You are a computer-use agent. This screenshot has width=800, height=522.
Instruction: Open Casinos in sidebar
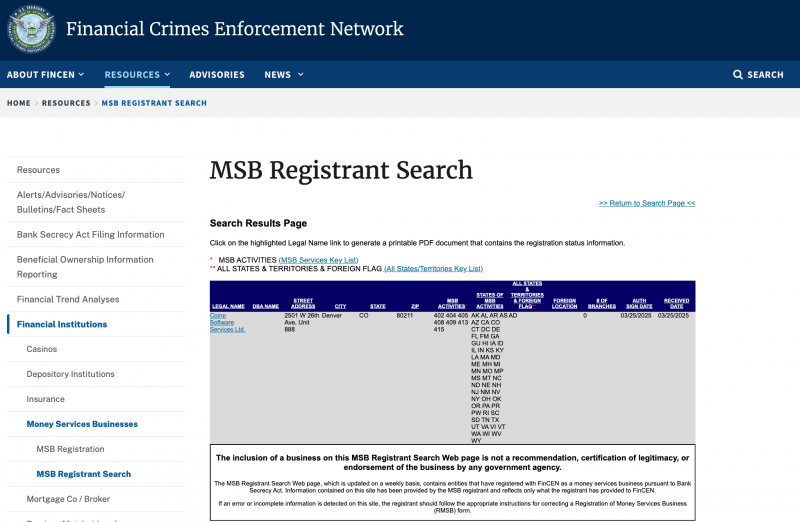coord(42,349)
